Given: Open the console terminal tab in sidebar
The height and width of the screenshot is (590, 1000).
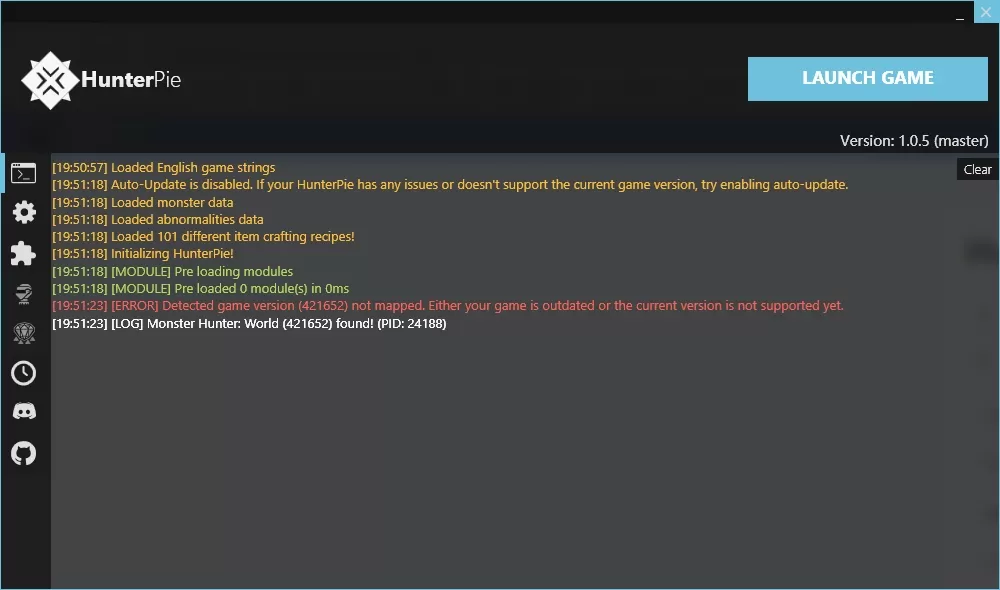Looking at the screenshot, I should pyautogui.click(x=24, y=173).
